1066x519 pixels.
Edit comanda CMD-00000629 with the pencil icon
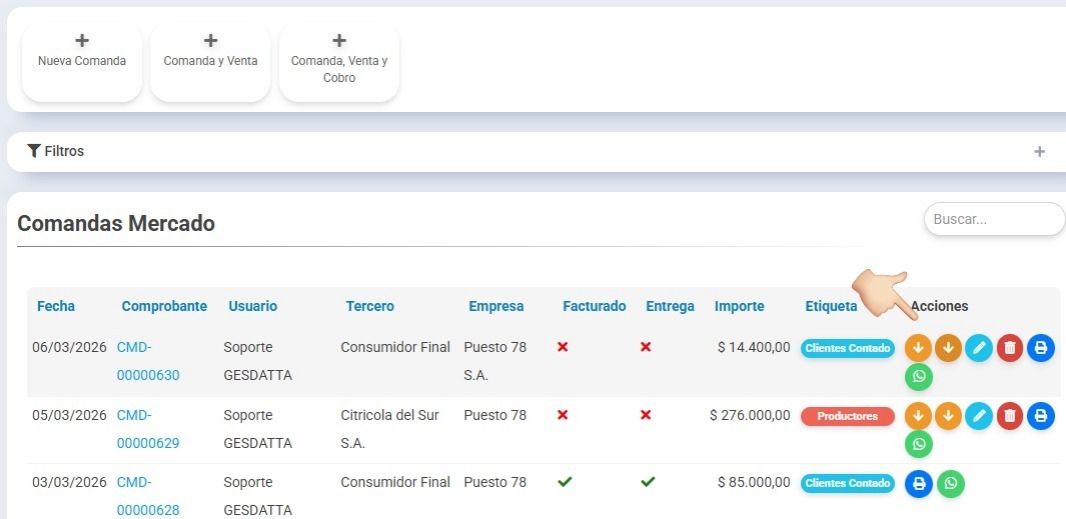[x=979, y=416]
